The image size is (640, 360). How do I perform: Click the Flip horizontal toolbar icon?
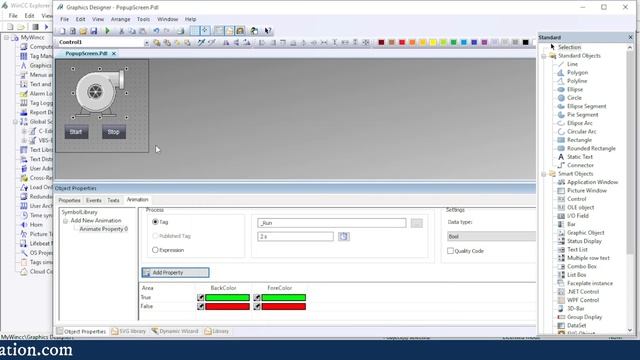(226, 42)
